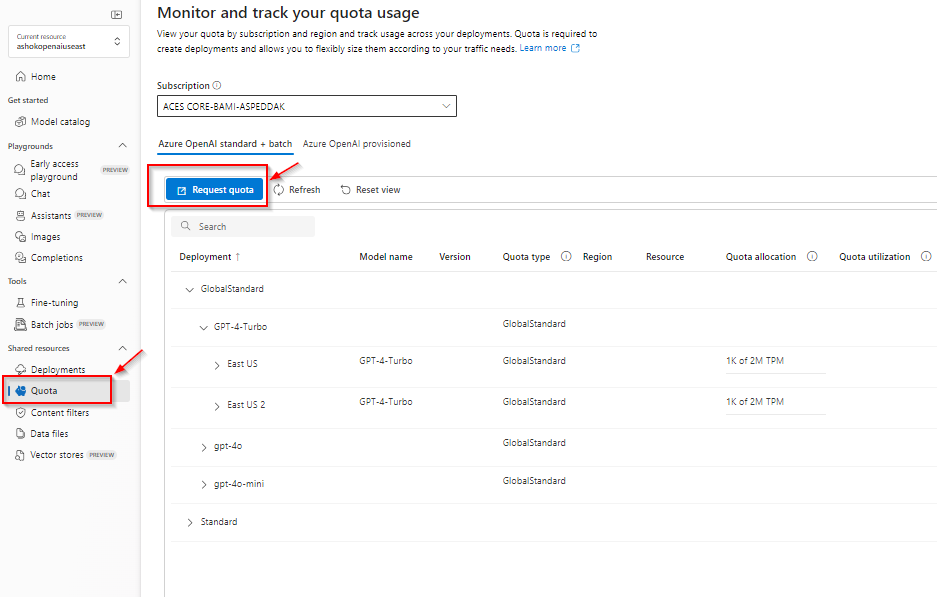937x597 pixels.
Task: Open the Assistants icon
Action: [20, 216]
